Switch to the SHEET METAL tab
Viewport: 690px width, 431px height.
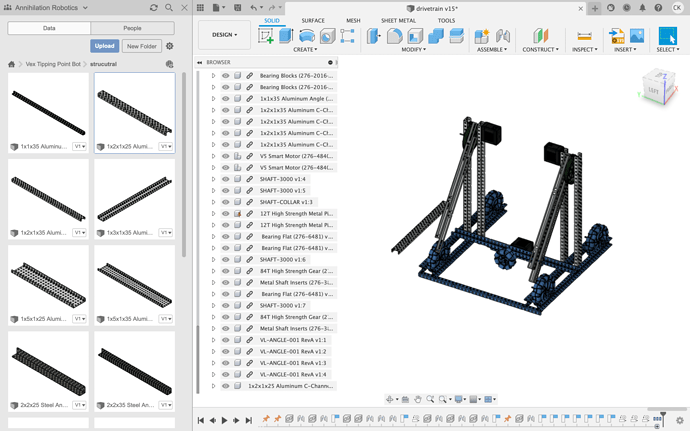(398, 21)
